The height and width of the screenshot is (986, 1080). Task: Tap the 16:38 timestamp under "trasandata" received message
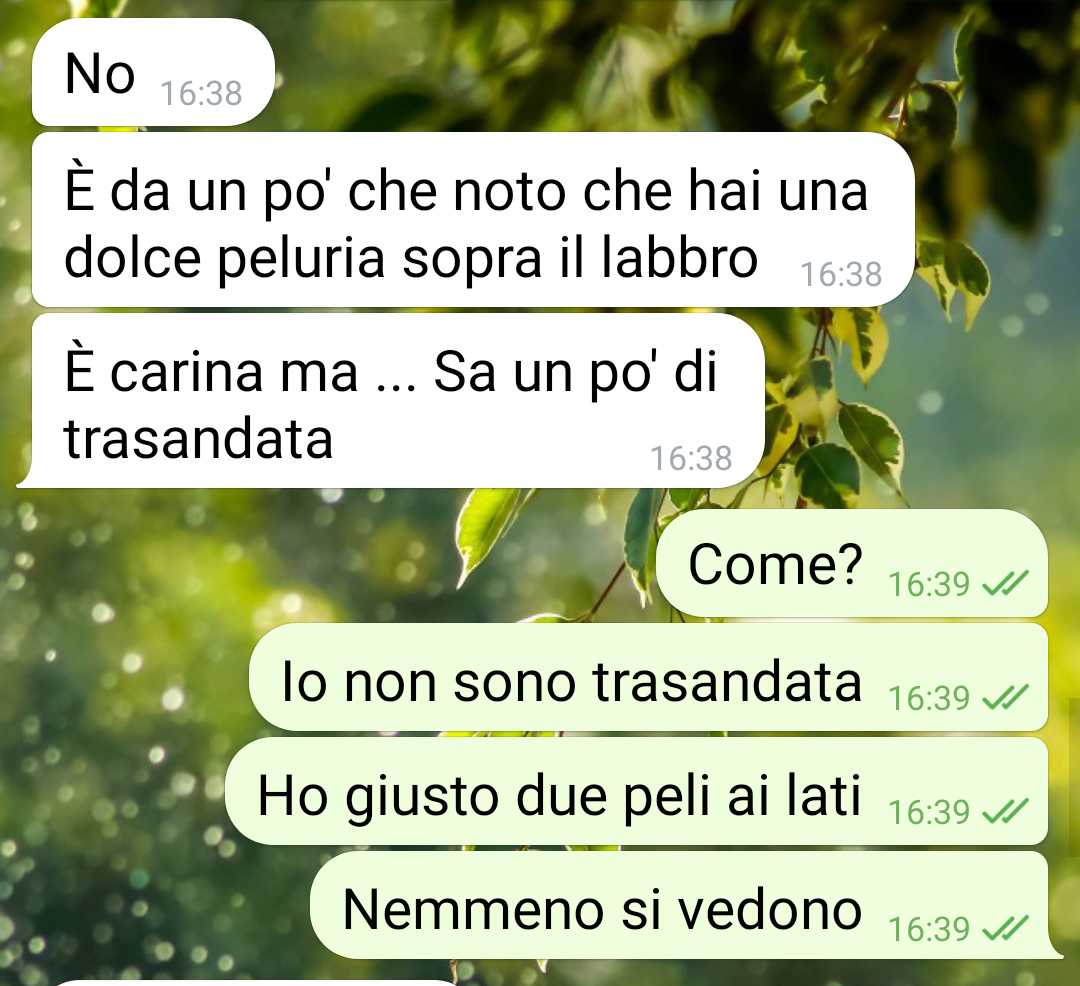tap(691, 458)
